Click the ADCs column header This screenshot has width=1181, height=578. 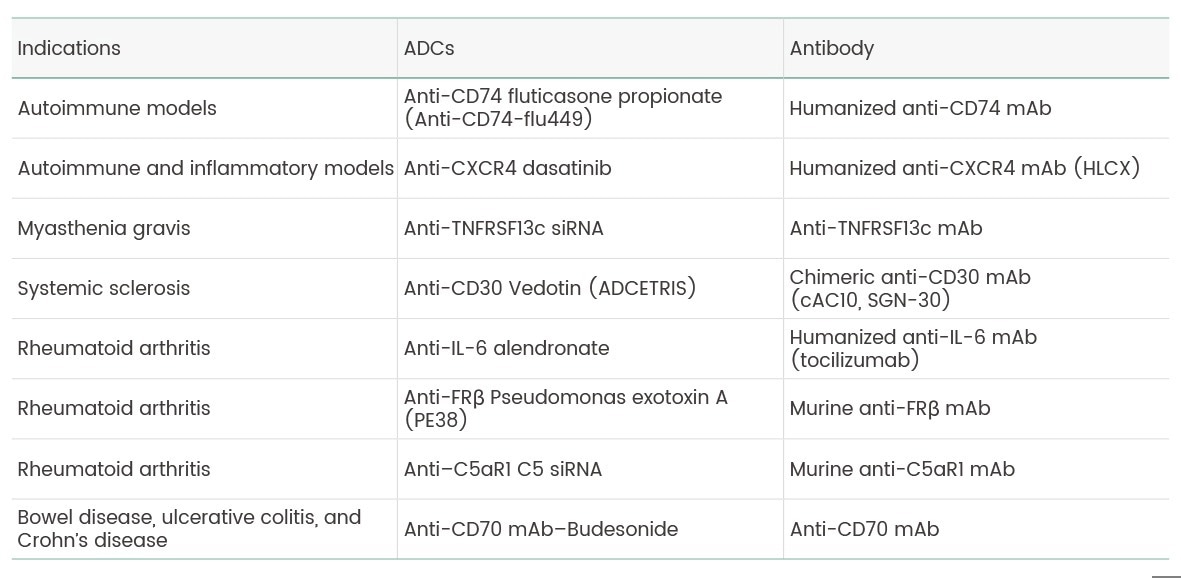tap(429, 48)
